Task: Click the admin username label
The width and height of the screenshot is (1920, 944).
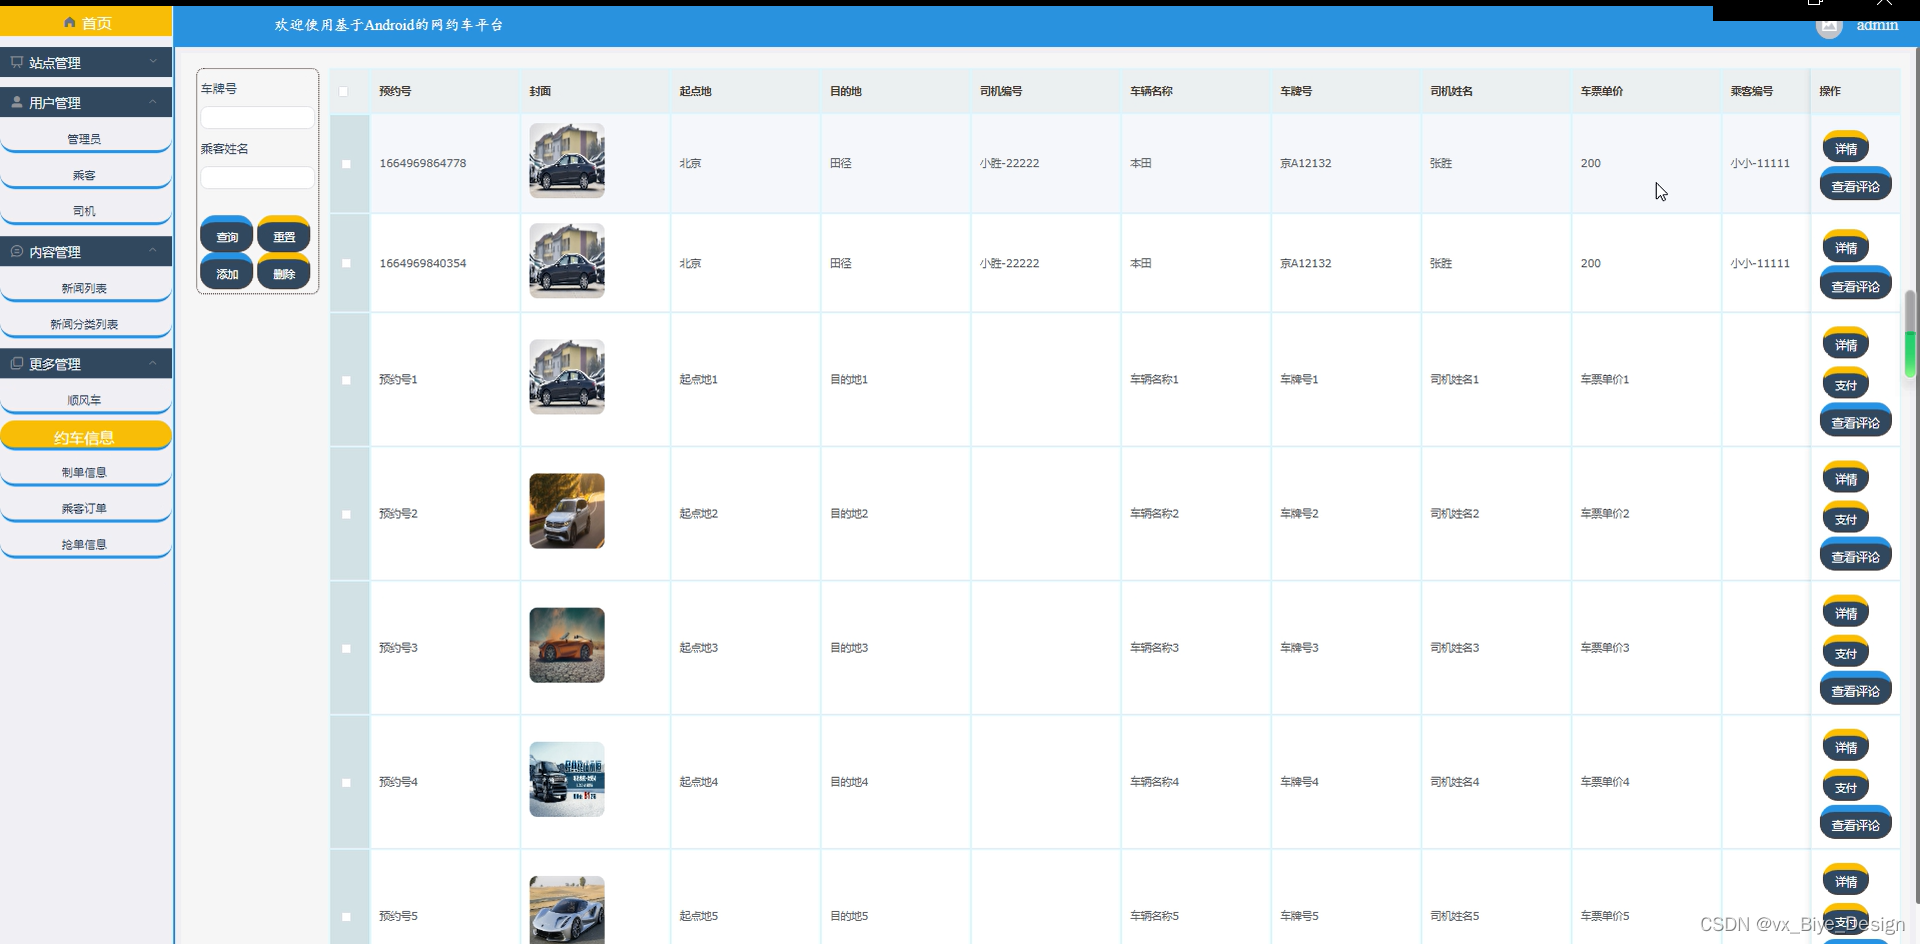Action: pyautogui.click(x=1877, y=25)
